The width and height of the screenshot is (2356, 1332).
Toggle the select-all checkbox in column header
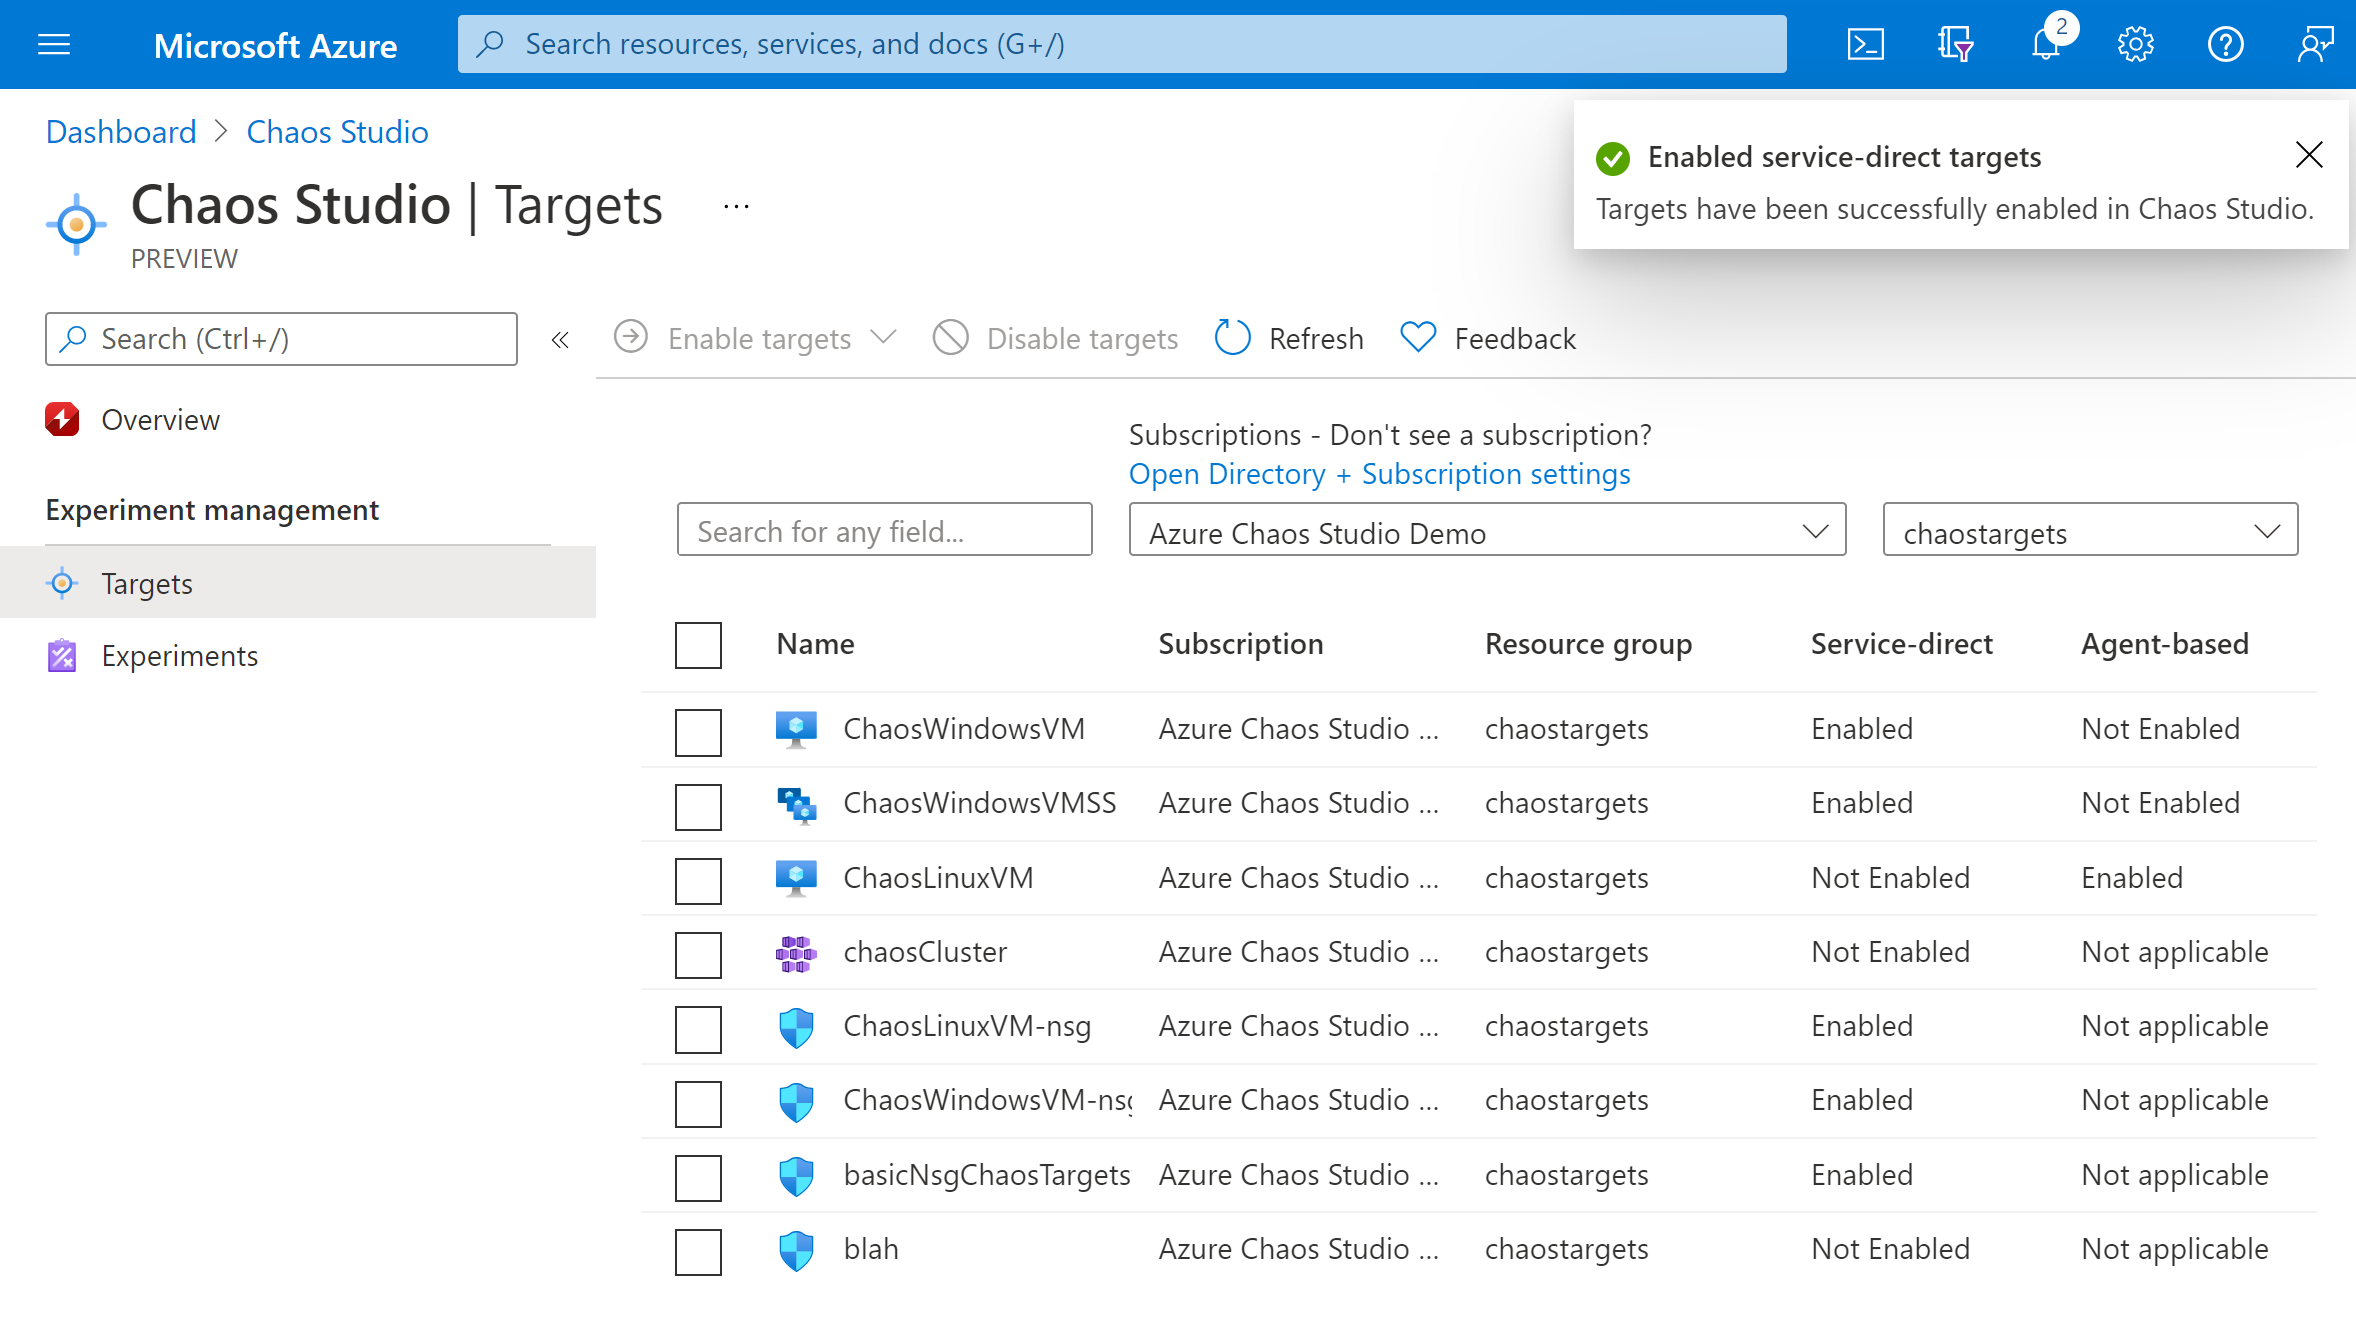point(699,641)
